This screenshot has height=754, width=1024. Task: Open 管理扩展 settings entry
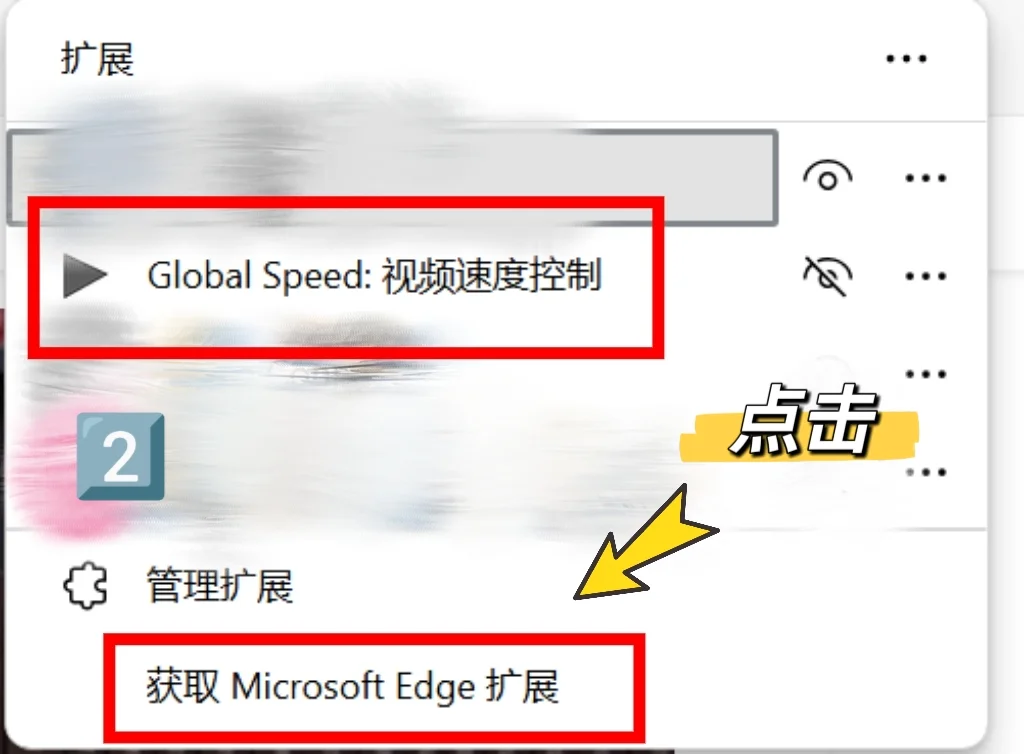(x=219, y=585)
